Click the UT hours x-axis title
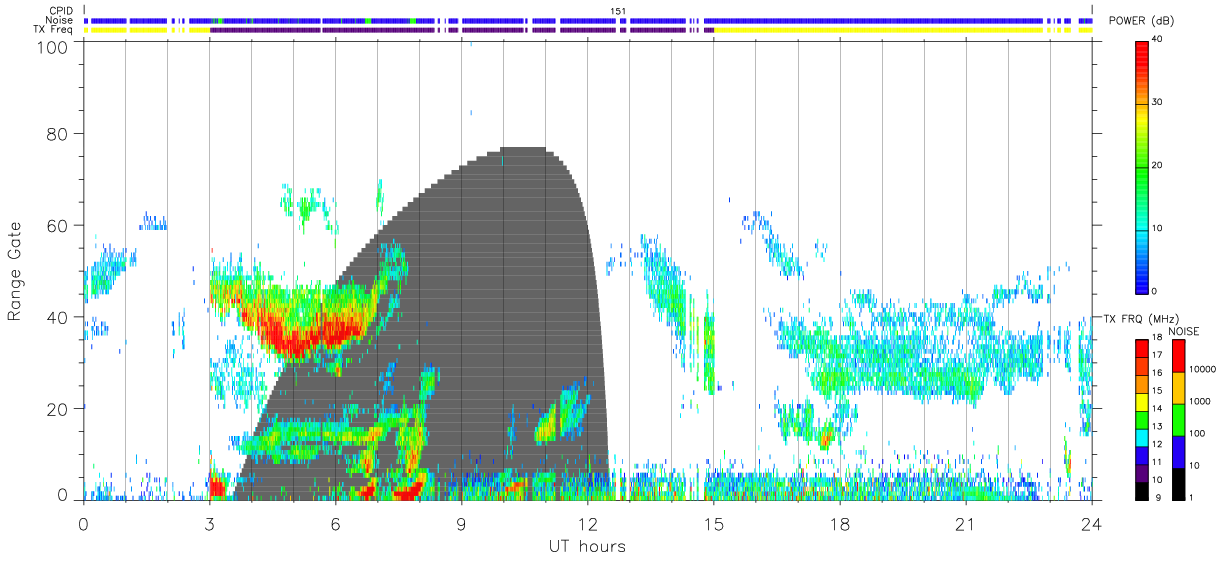 point(587,546)
